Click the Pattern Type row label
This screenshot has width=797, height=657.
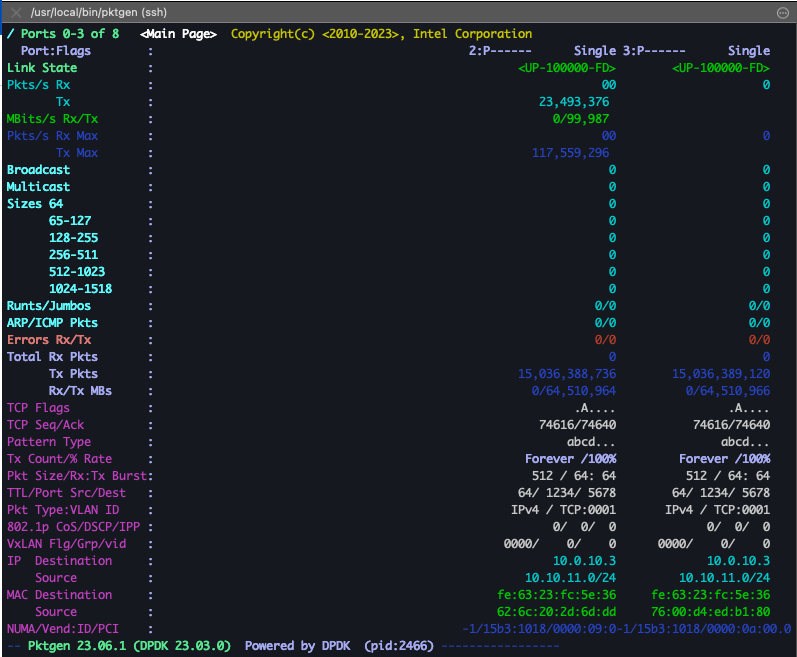pos(49,442)
